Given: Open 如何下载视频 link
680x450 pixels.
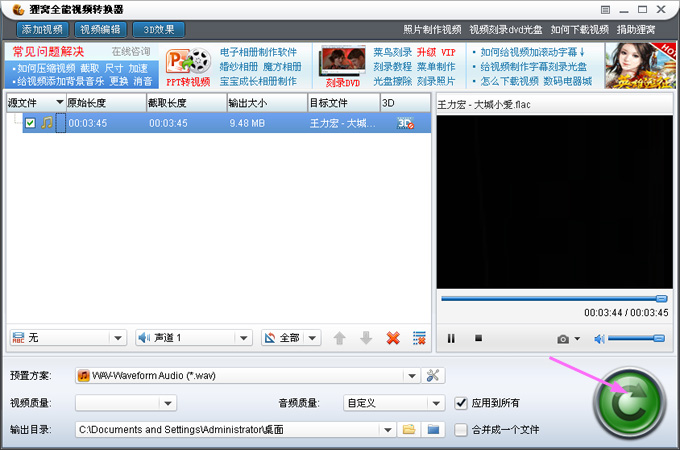Looking at the screenshot, I should pyautogui.click(x=579, y=29).
